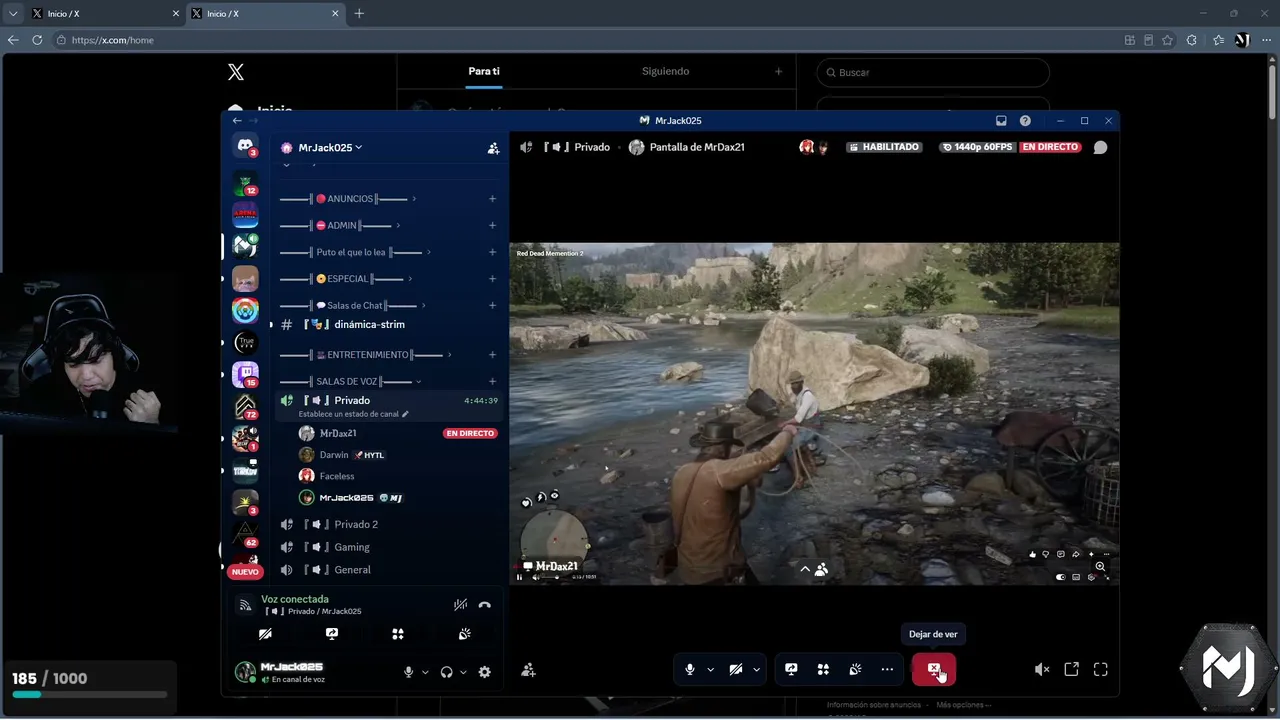
Task: Add channel to ADMIN category
Action: coord(492,226)
